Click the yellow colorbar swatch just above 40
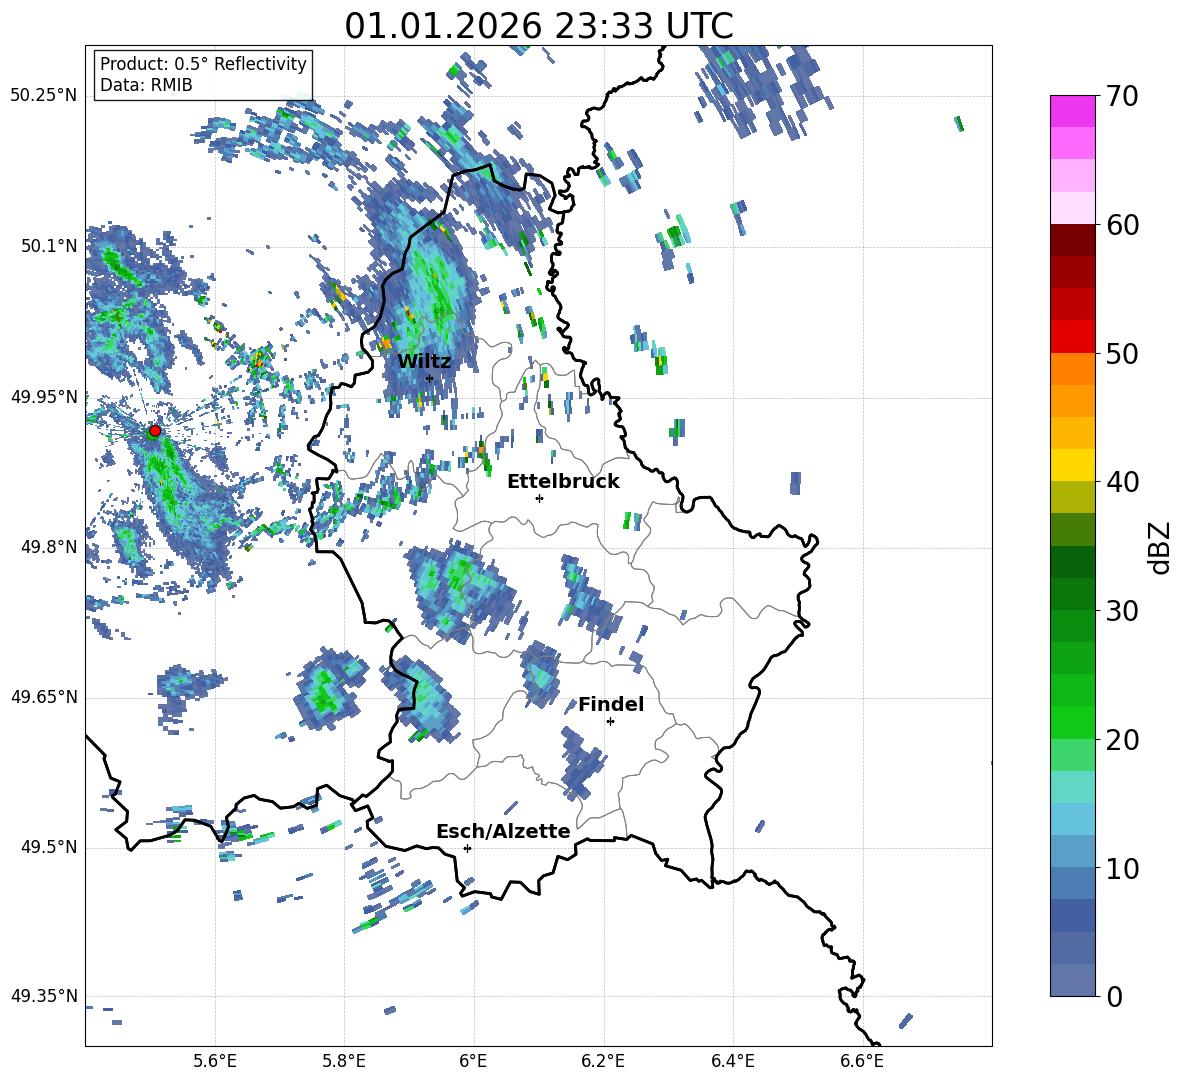 tap(1072, 465)
